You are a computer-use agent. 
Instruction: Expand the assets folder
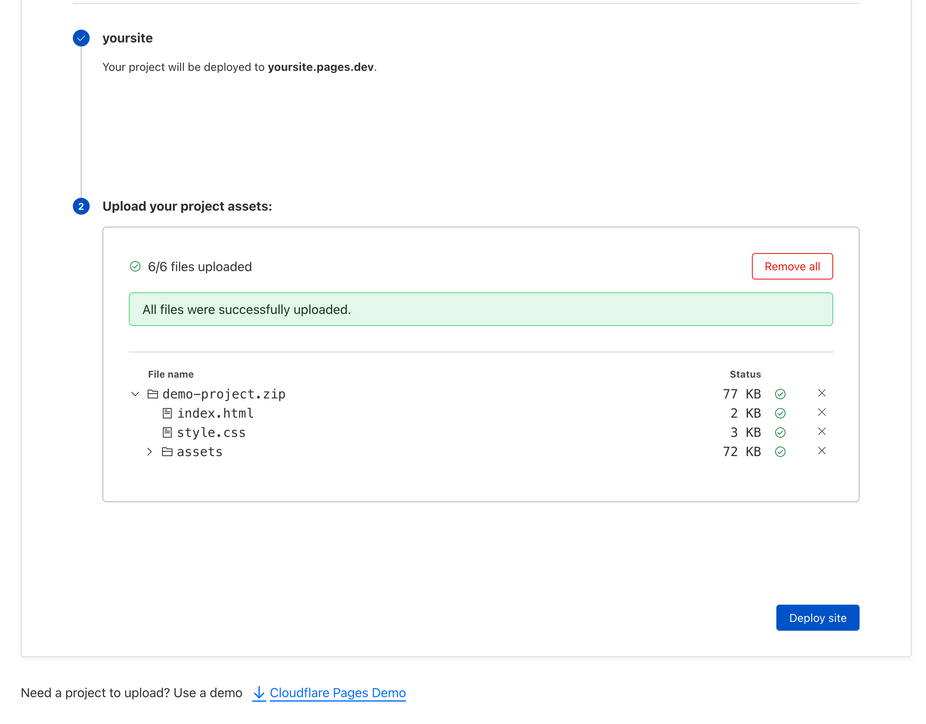tap(150, 452)
